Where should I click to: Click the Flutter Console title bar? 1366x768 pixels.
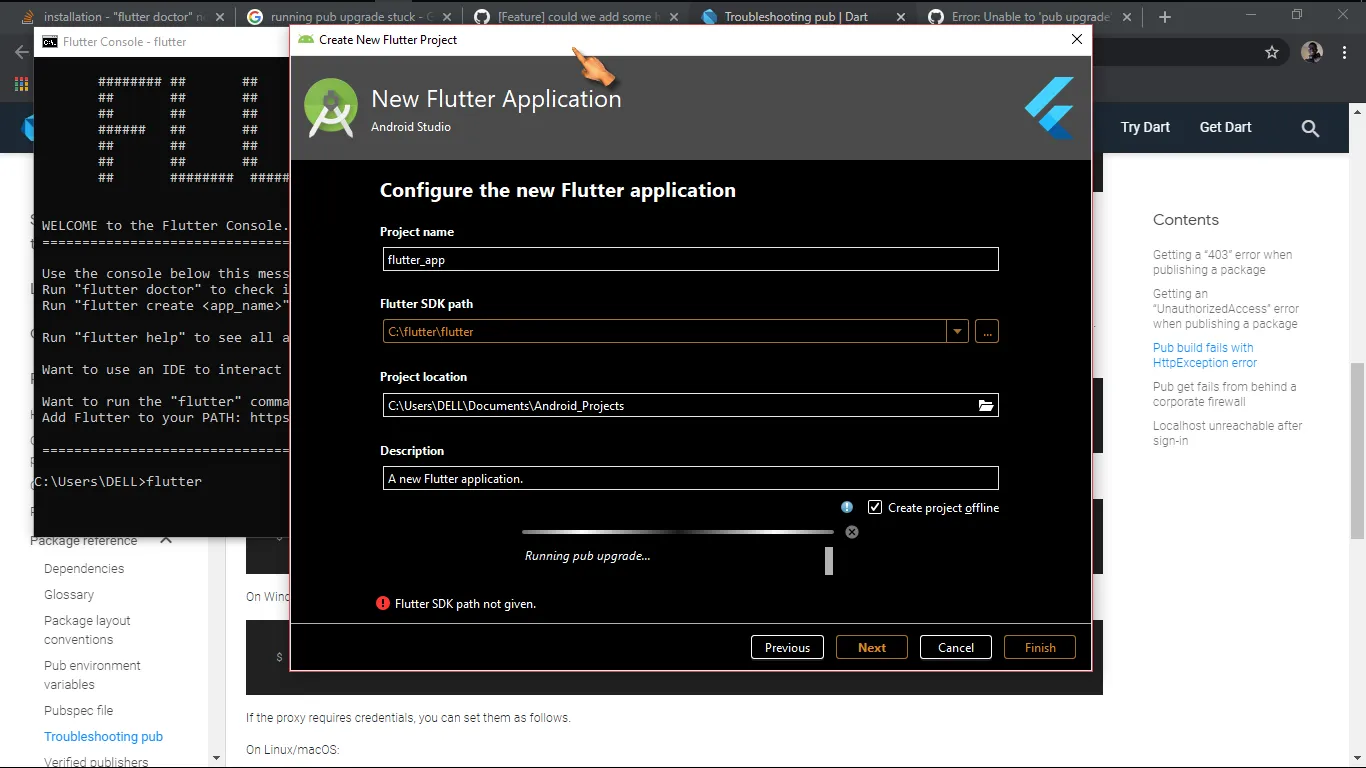pos(162,42)
